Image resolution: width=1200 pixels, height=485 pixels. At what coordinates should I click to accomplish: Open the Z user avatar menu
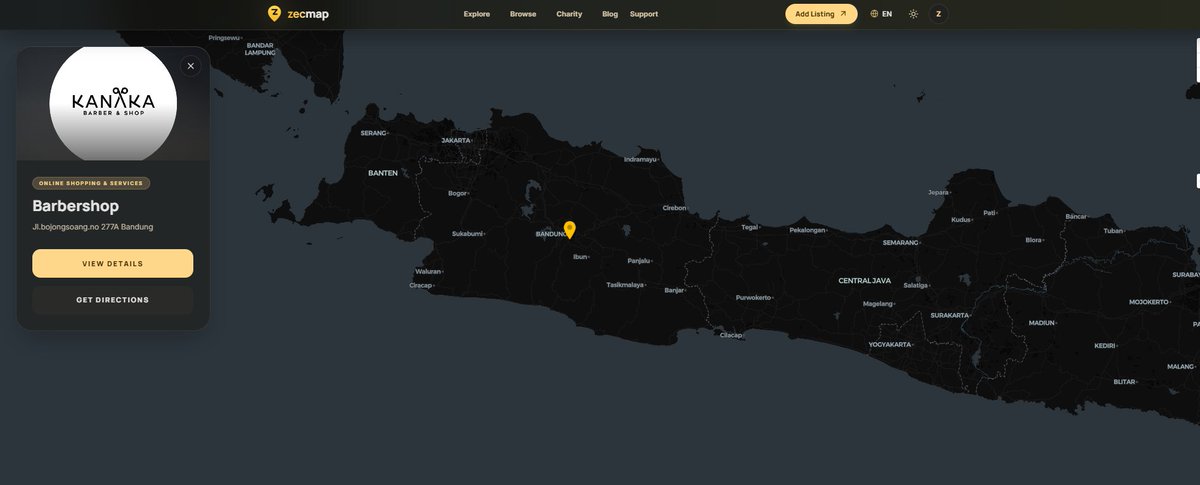pos(938,14)
